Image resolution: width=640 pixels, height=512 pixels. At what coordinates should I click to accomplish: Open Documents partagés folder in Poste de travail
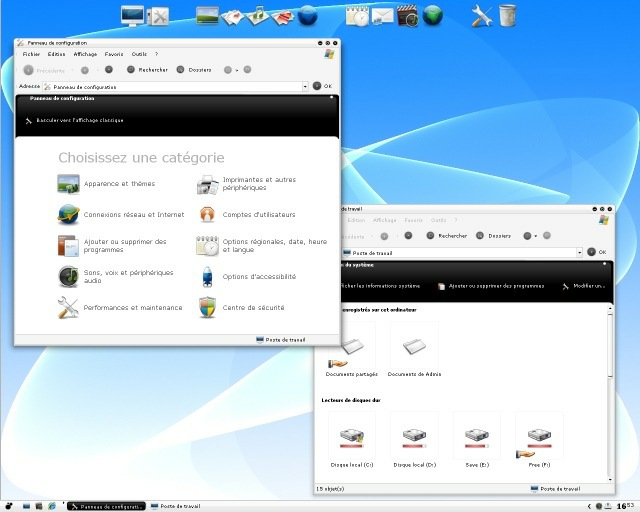[x=352, y=349]
